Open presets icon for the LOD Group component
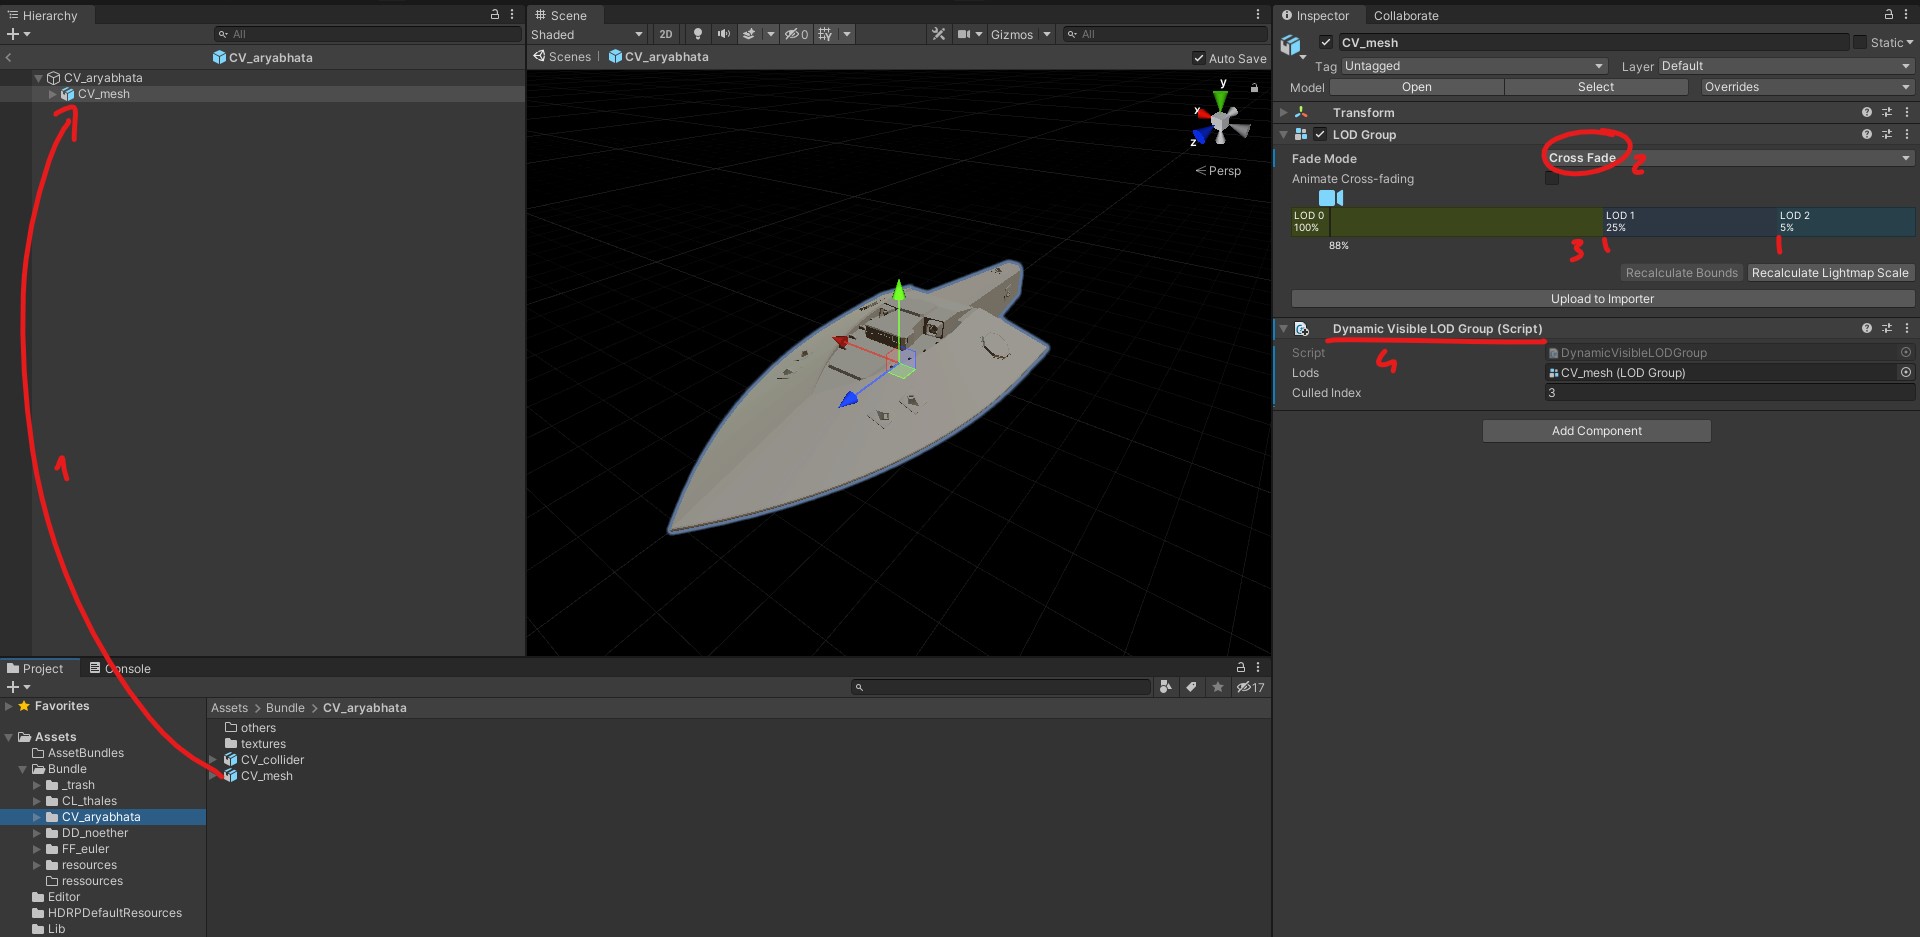The image size is (1920, 937). [1887, 134]
